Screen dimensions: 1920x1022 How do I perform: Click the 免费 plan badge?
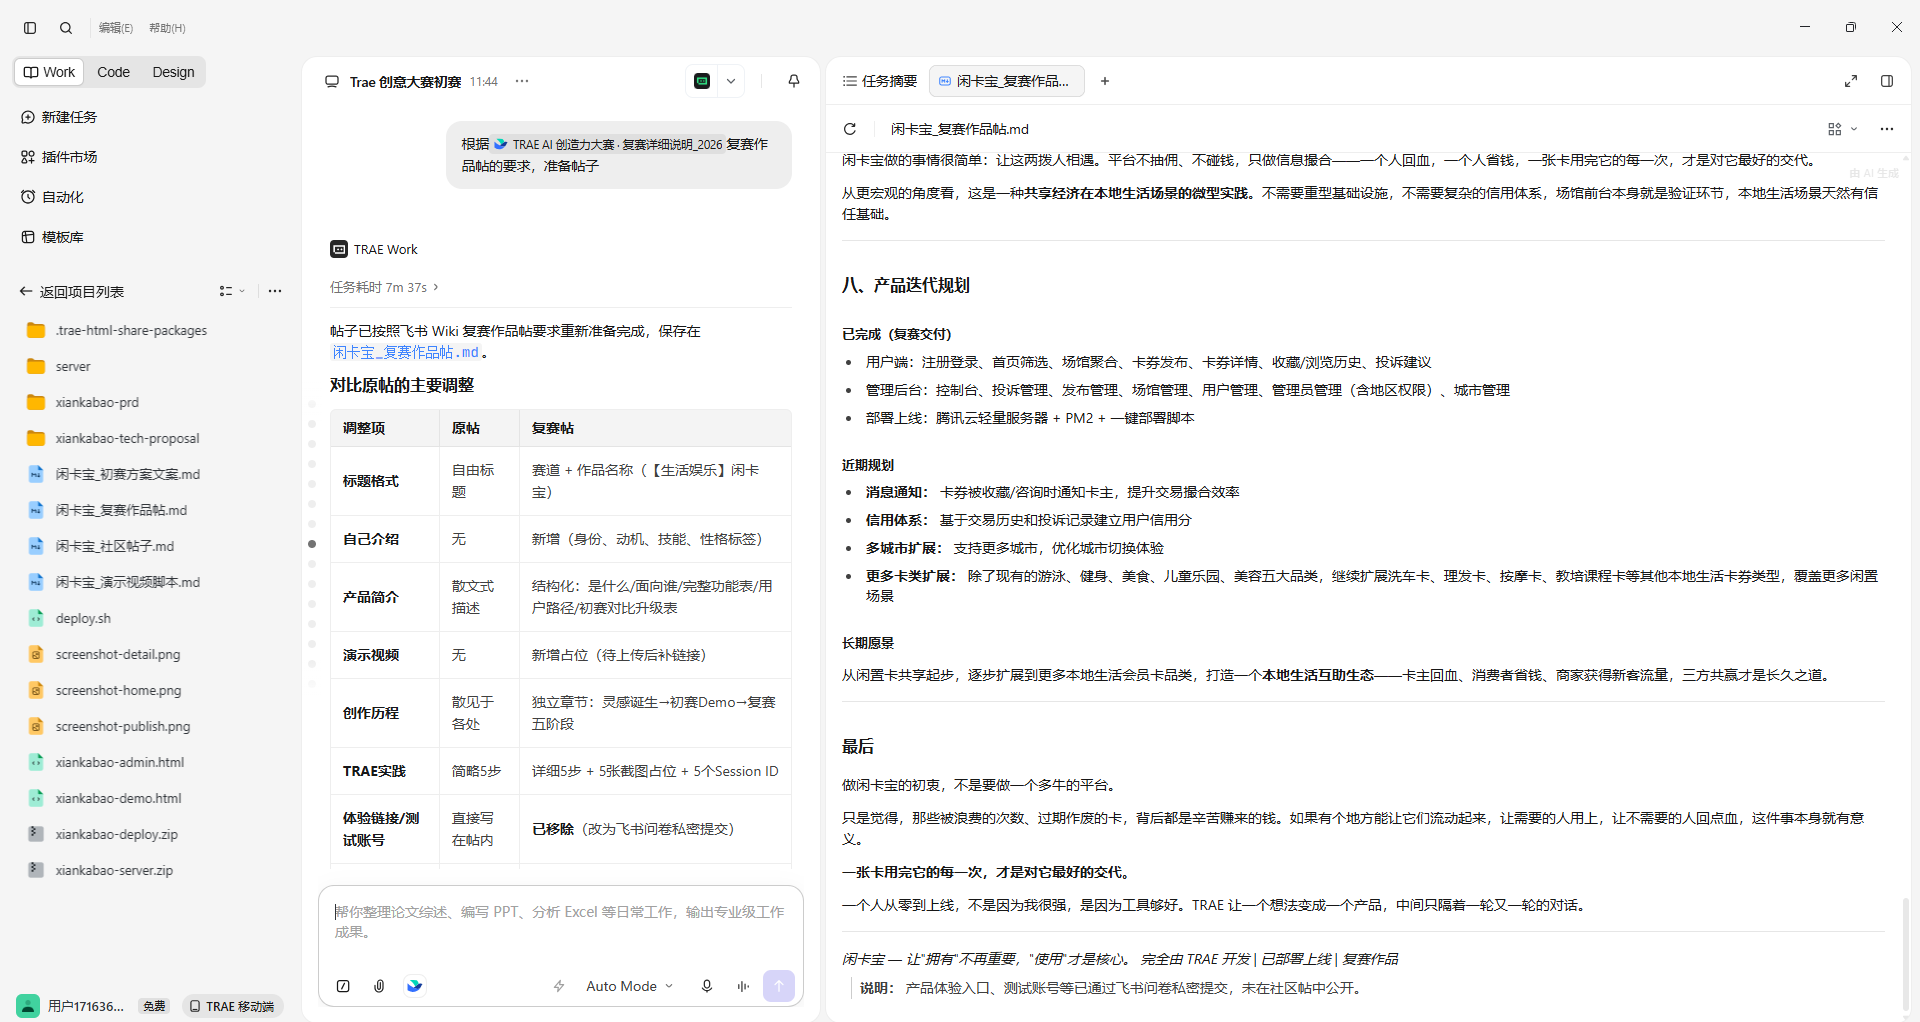(x=154, y=1006)
